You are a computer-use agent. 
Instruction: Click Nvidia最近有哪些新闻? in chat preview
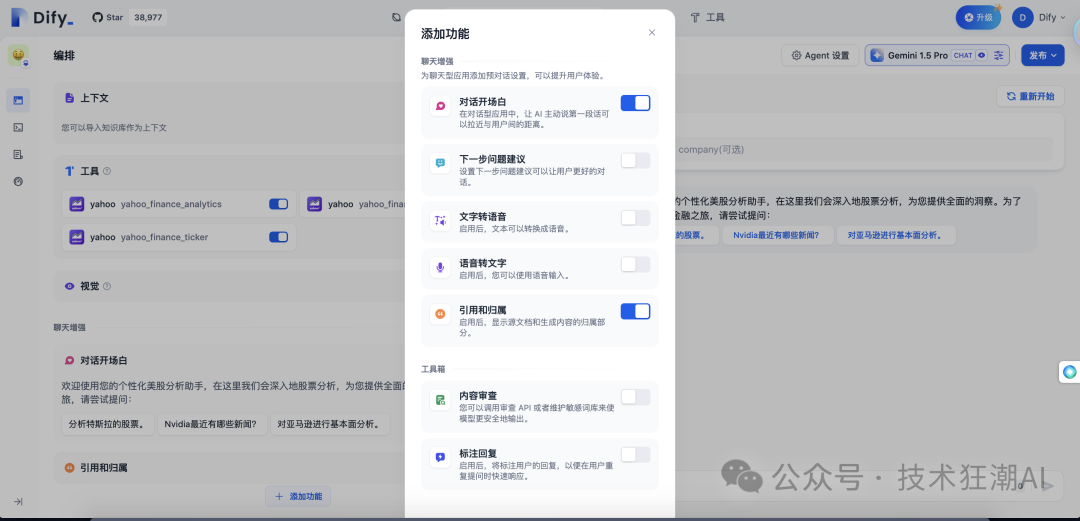click(776, 235)
